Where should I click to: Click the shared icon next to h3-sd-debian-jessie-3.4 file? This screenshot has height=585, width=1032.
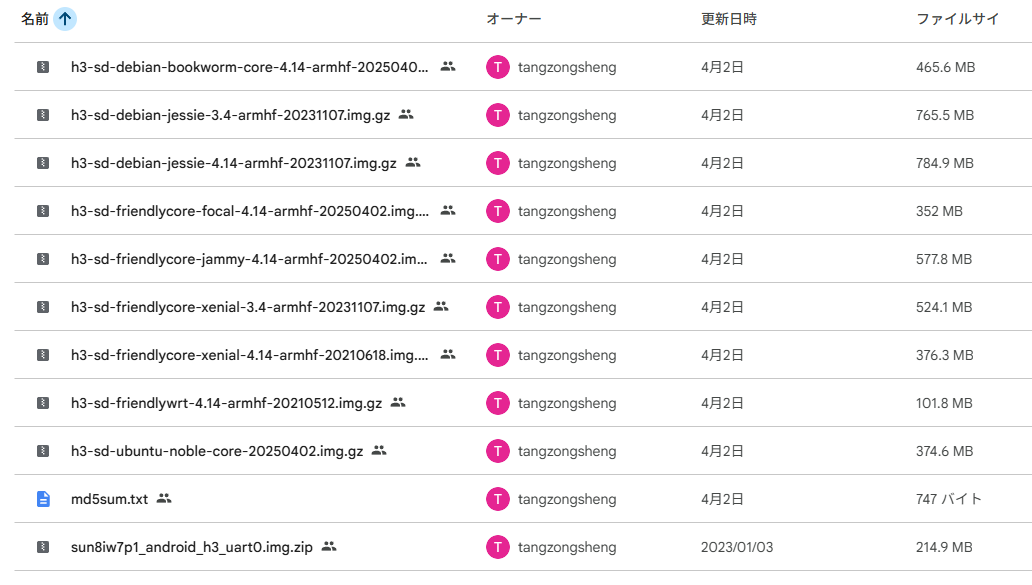click(406, 115)
